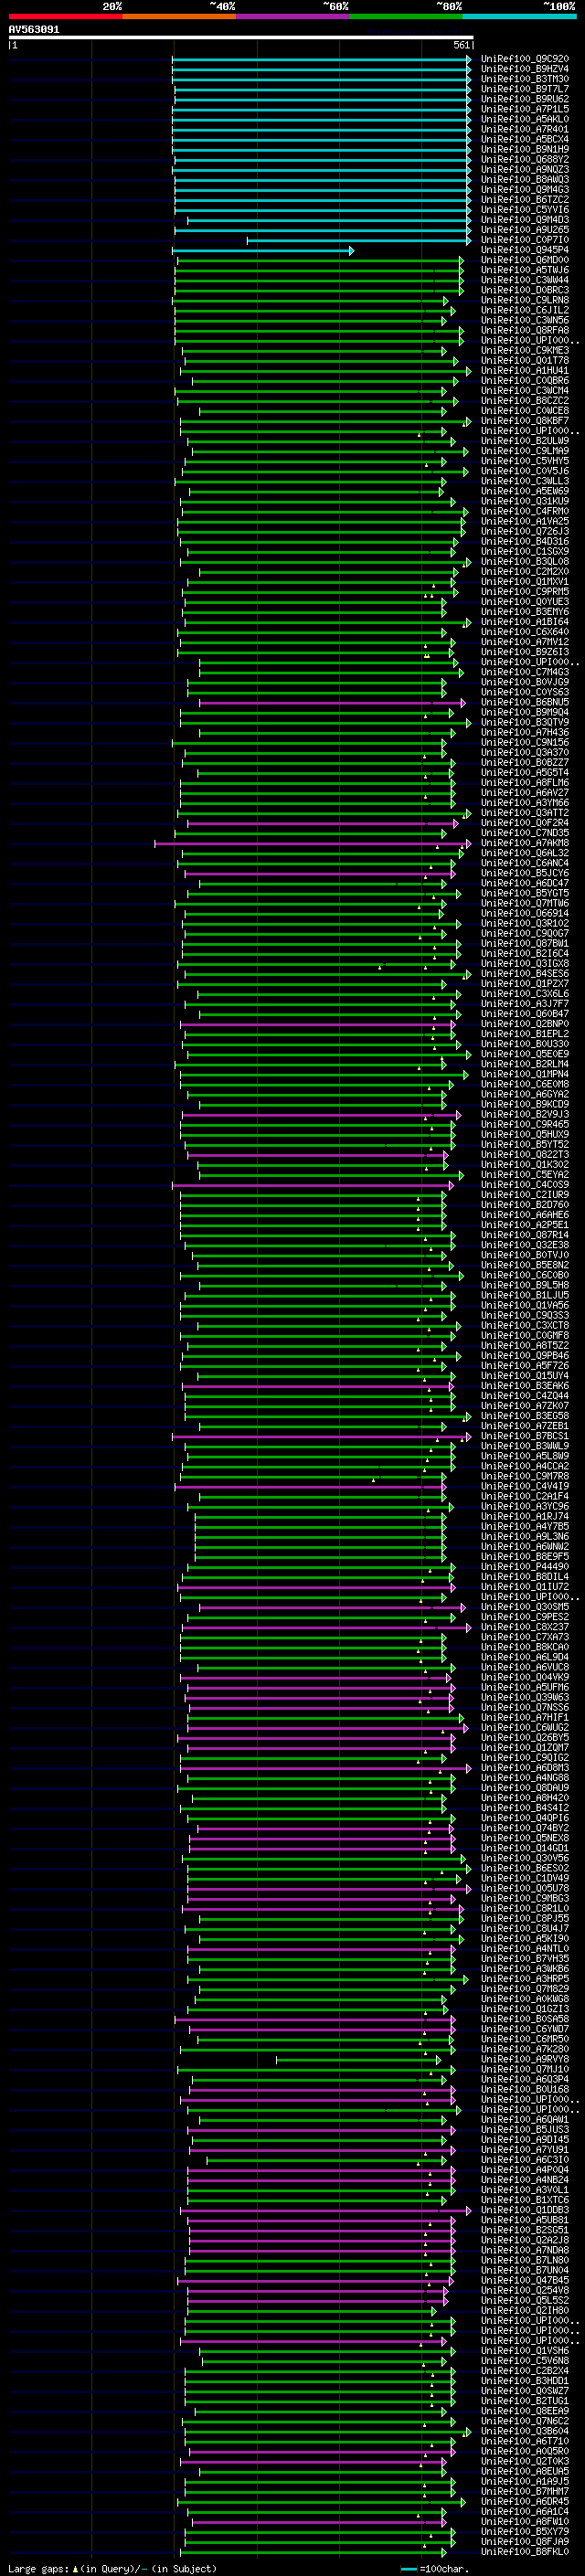Click the orange ~40% identity legend bar
Image resolution: width=585 pixels, height=2576 pixels.
click(179, 16)
